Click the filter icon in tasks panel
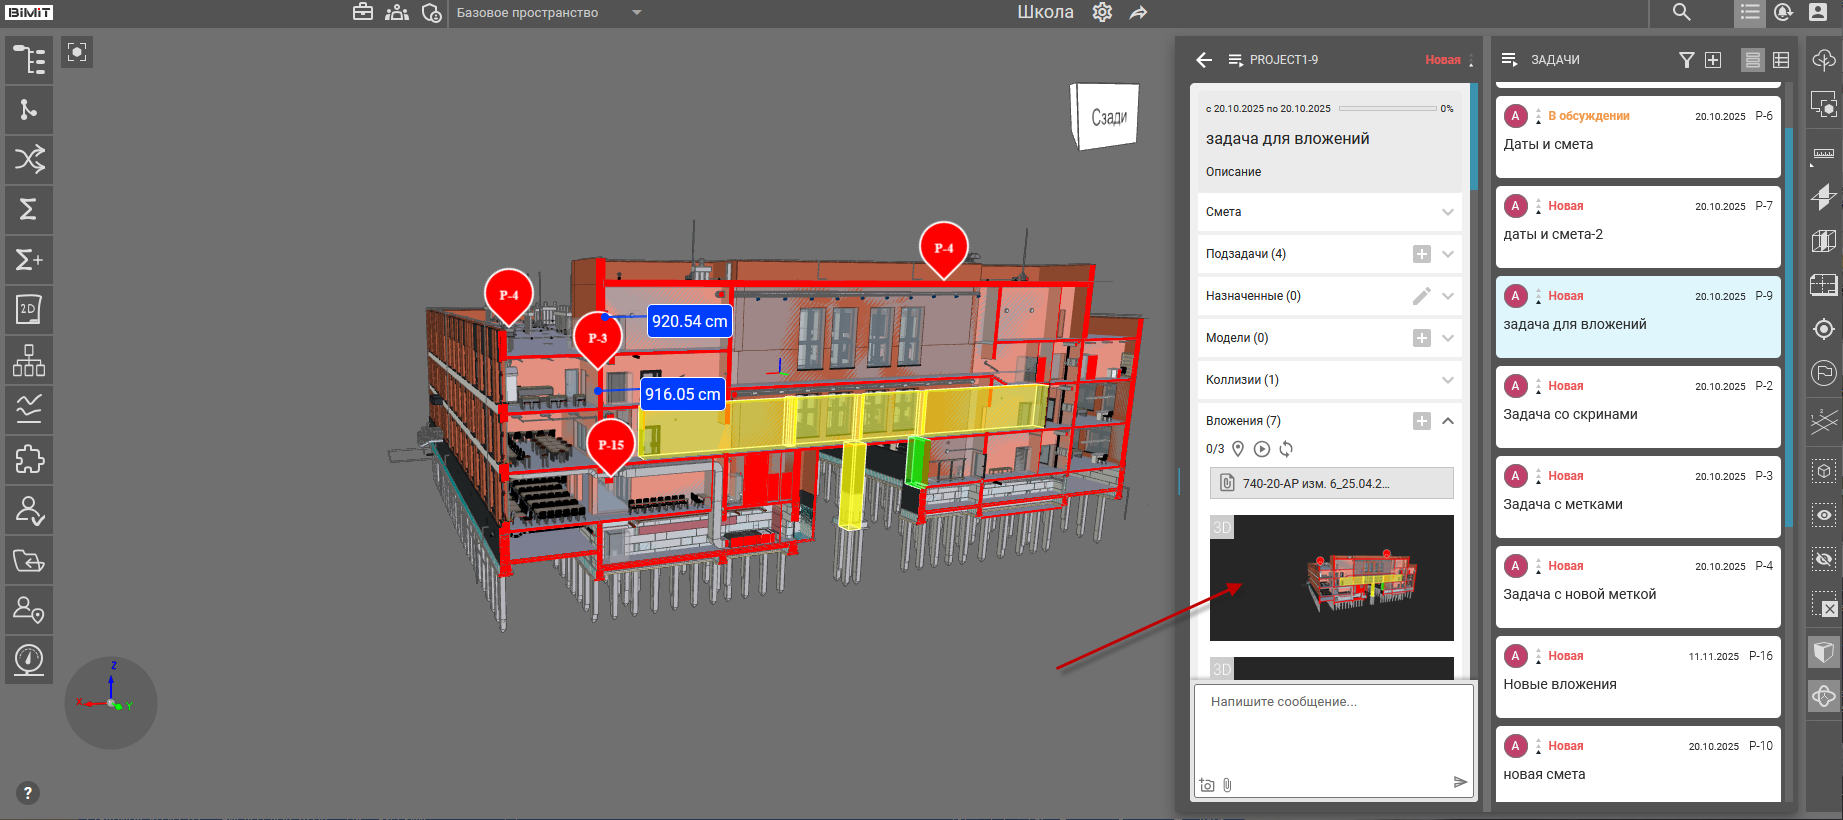The image size is (1843, 820). pos(1686,60)
